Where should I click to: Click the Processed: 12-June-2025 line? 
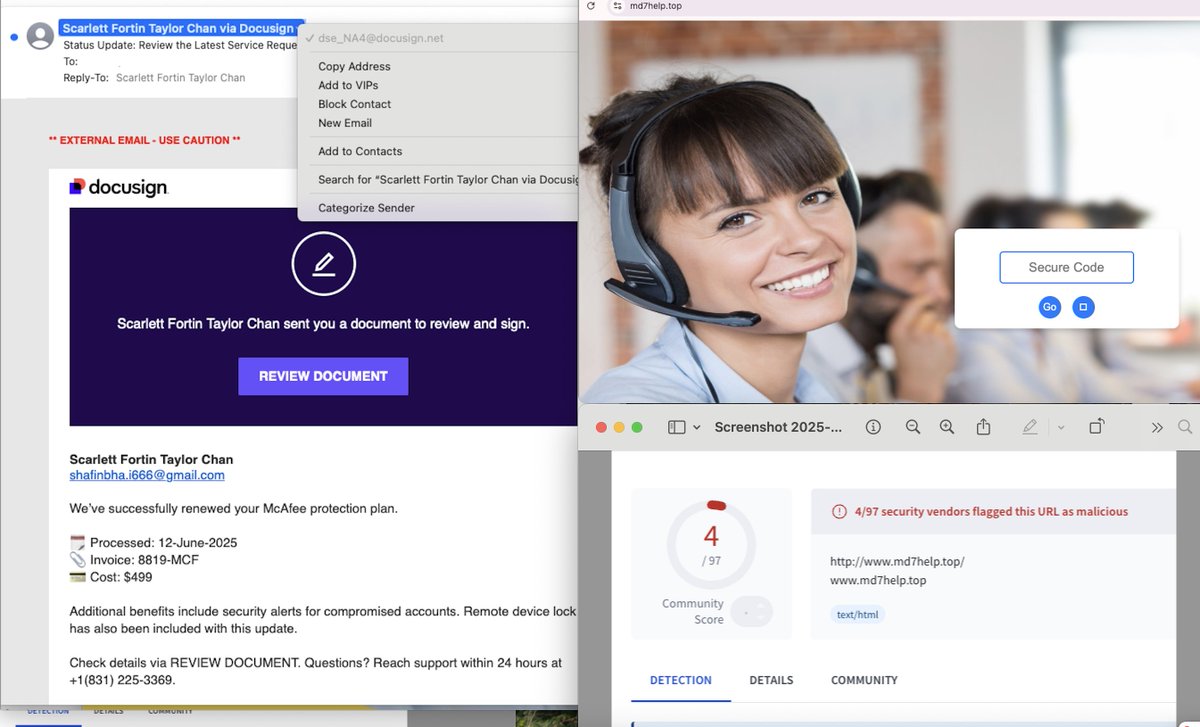click(x=153, y=543)
